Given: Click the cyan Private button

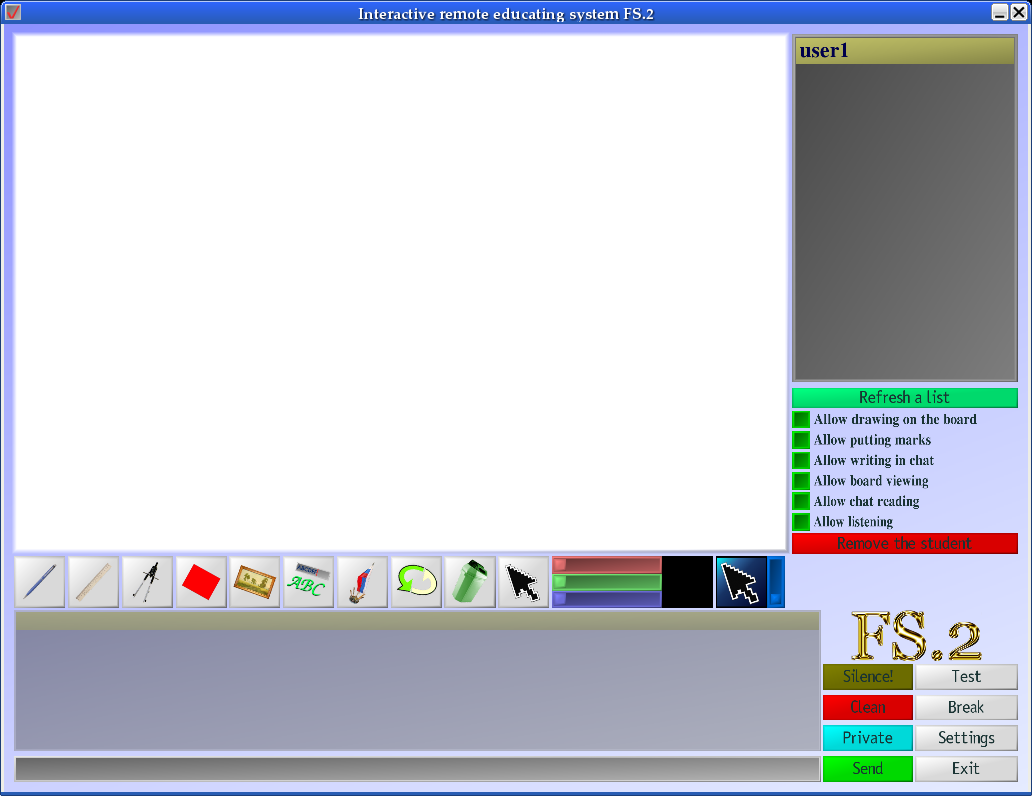Looking at the screenshot, I should coord(867,737).
